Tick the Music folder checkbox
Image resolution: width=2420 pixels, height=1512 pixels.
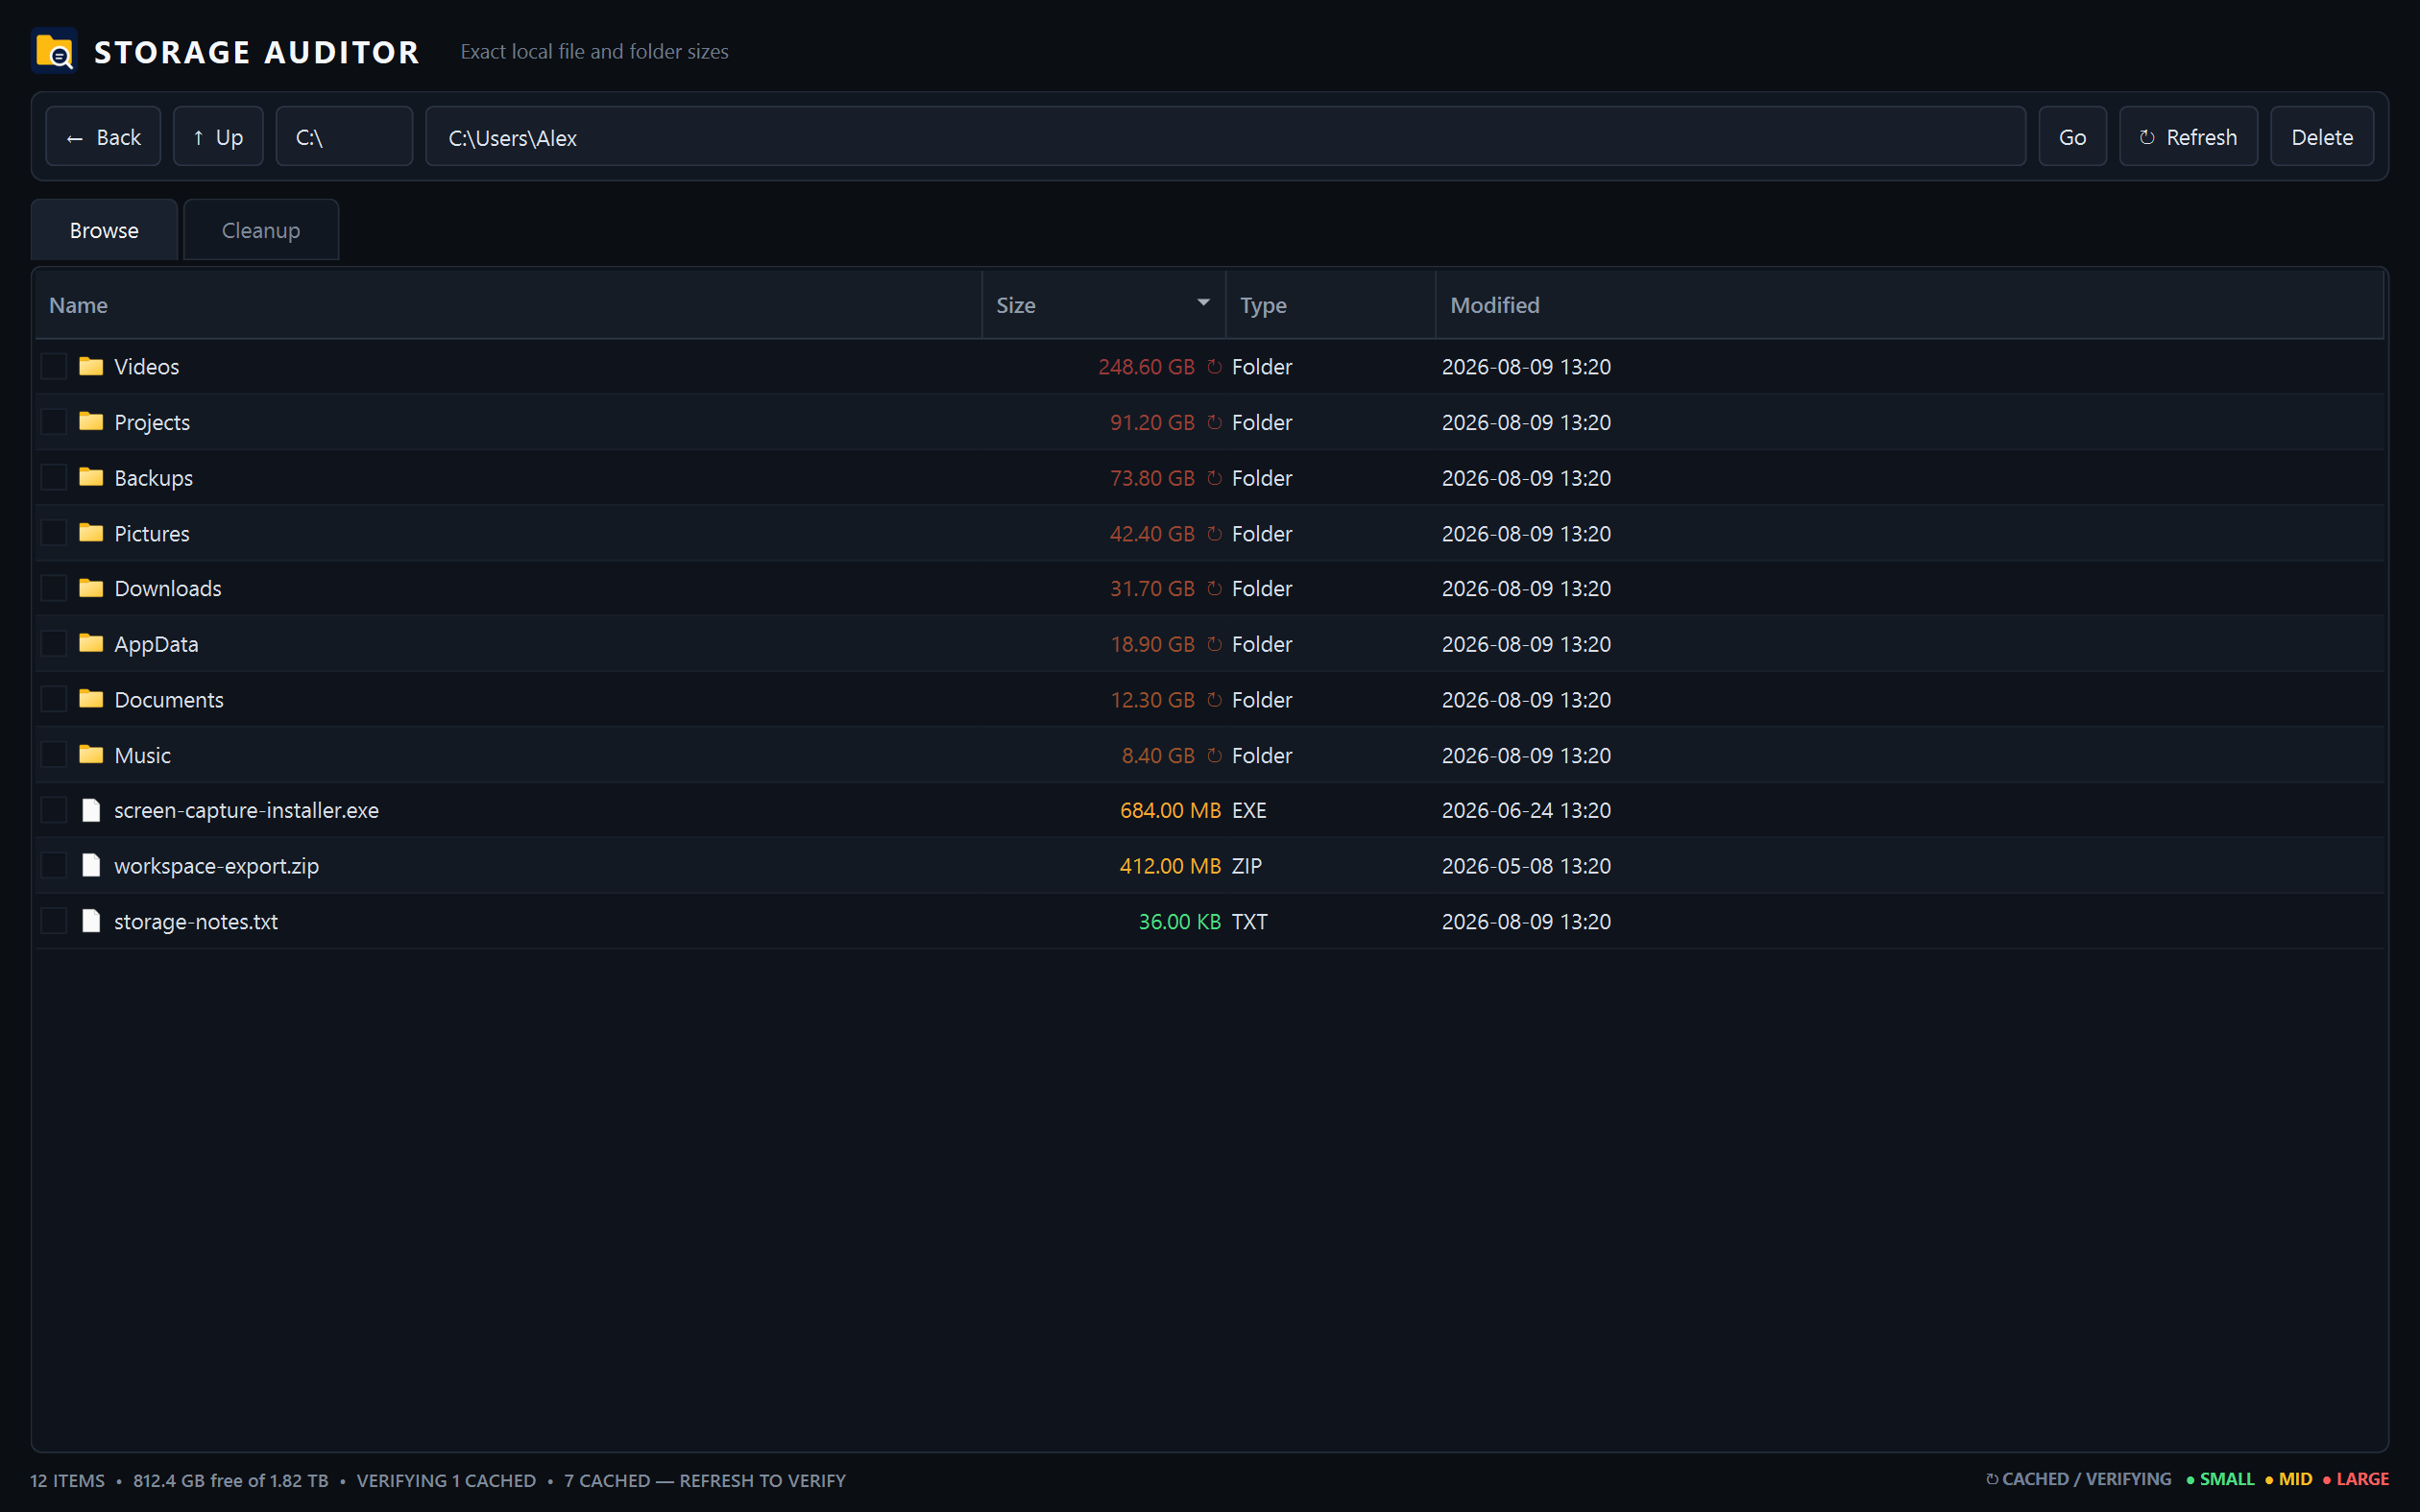pos(54,754)
